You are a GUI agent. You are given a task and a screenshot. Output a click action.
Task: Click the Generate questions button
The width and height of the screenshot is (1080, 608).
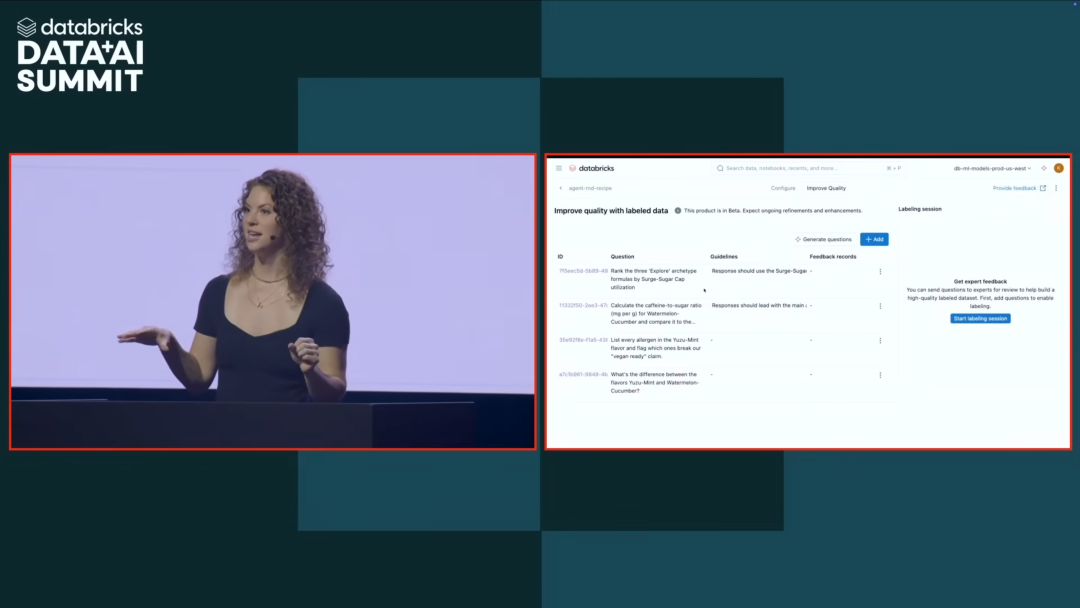click(823, 240)
